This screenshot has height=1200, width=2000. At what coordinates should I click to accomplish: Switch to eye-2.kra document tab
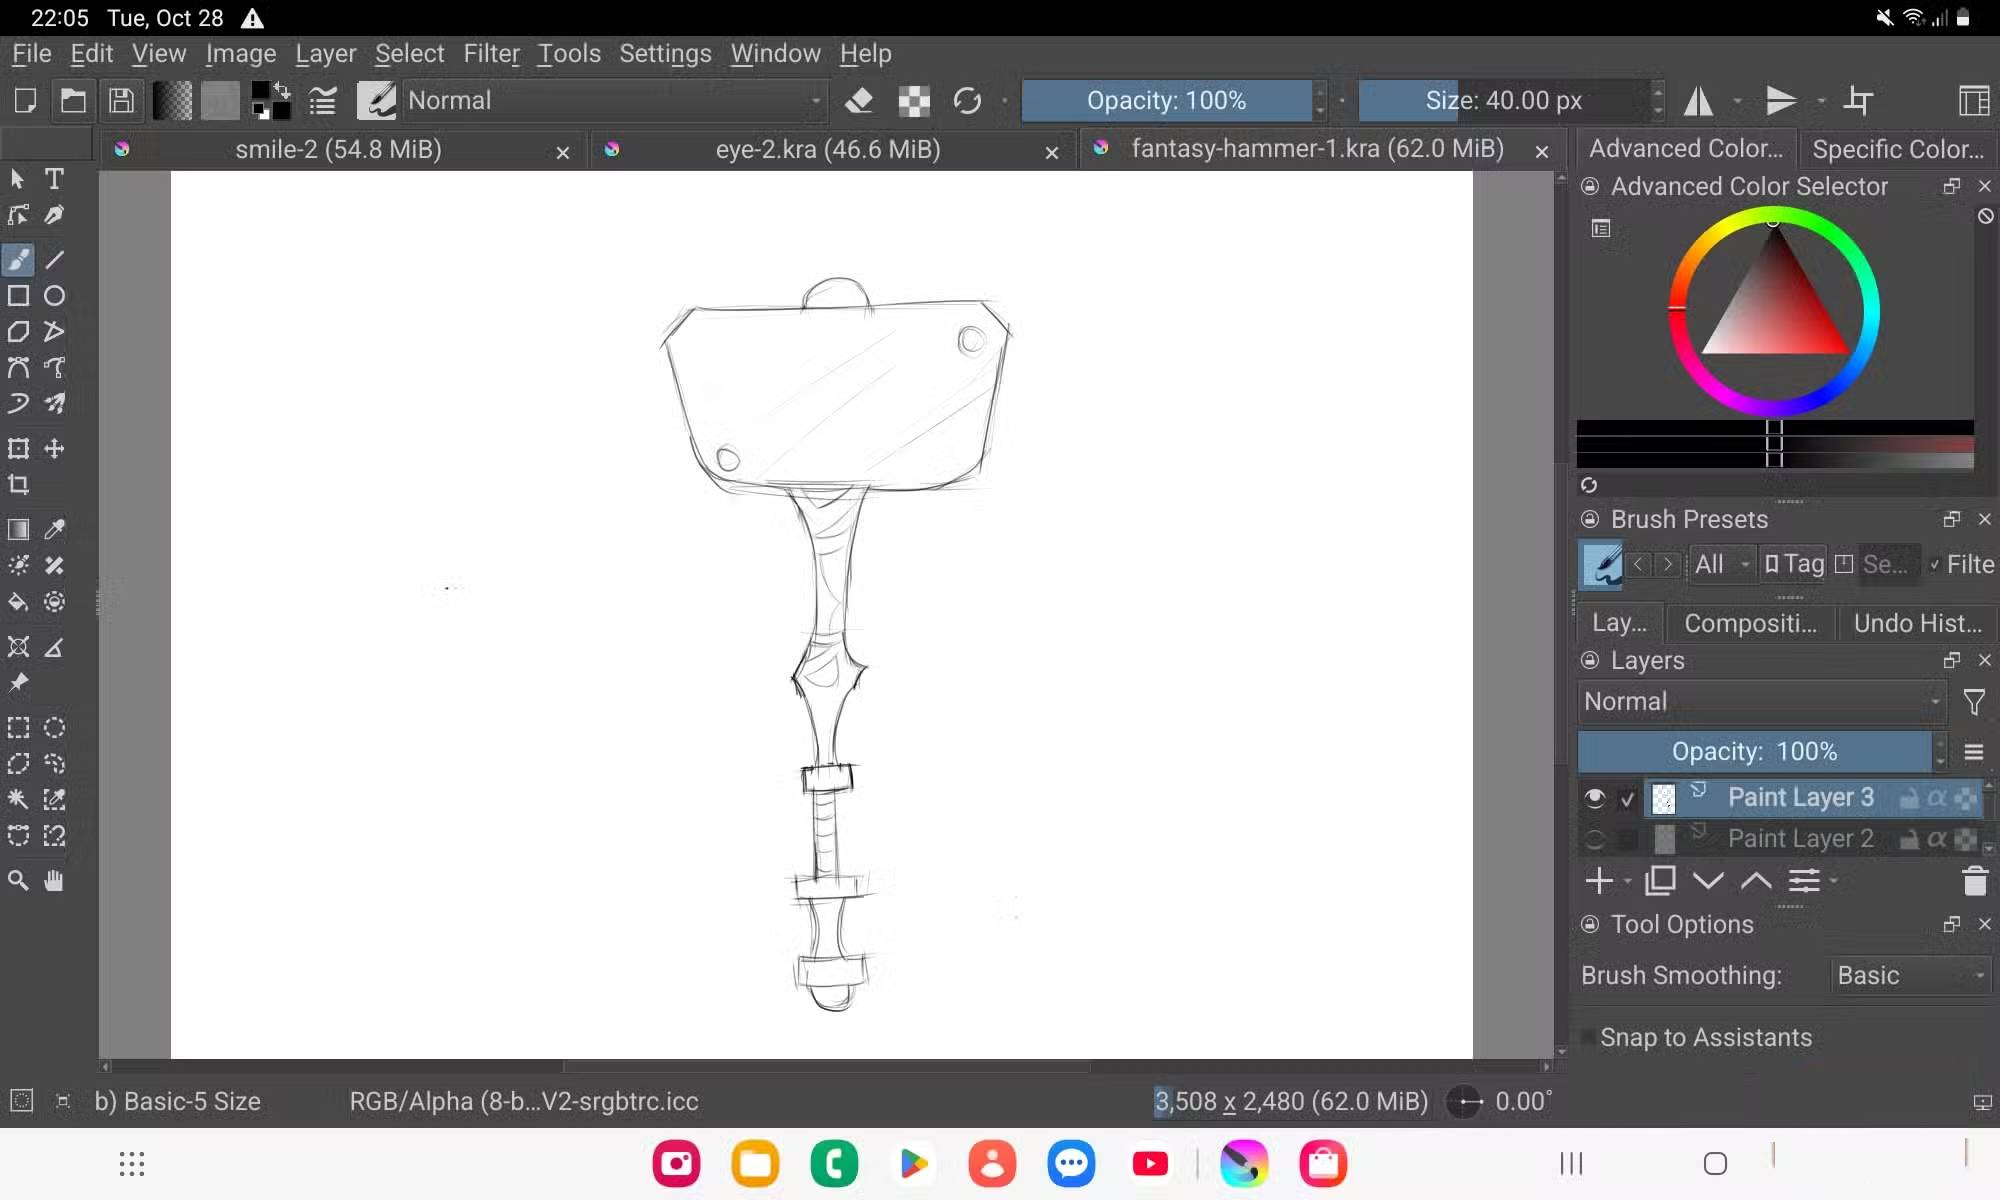click(827, 150)
